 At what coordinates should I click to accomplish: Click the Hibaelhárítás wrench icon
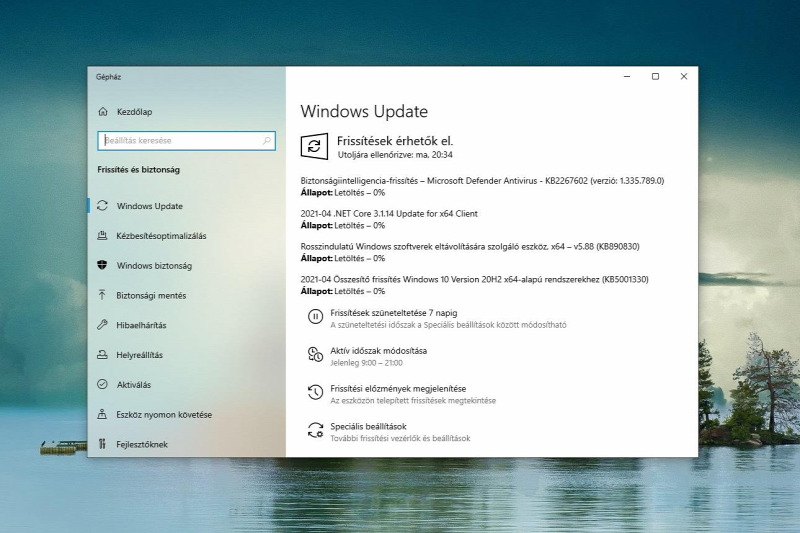pos(102,324)
